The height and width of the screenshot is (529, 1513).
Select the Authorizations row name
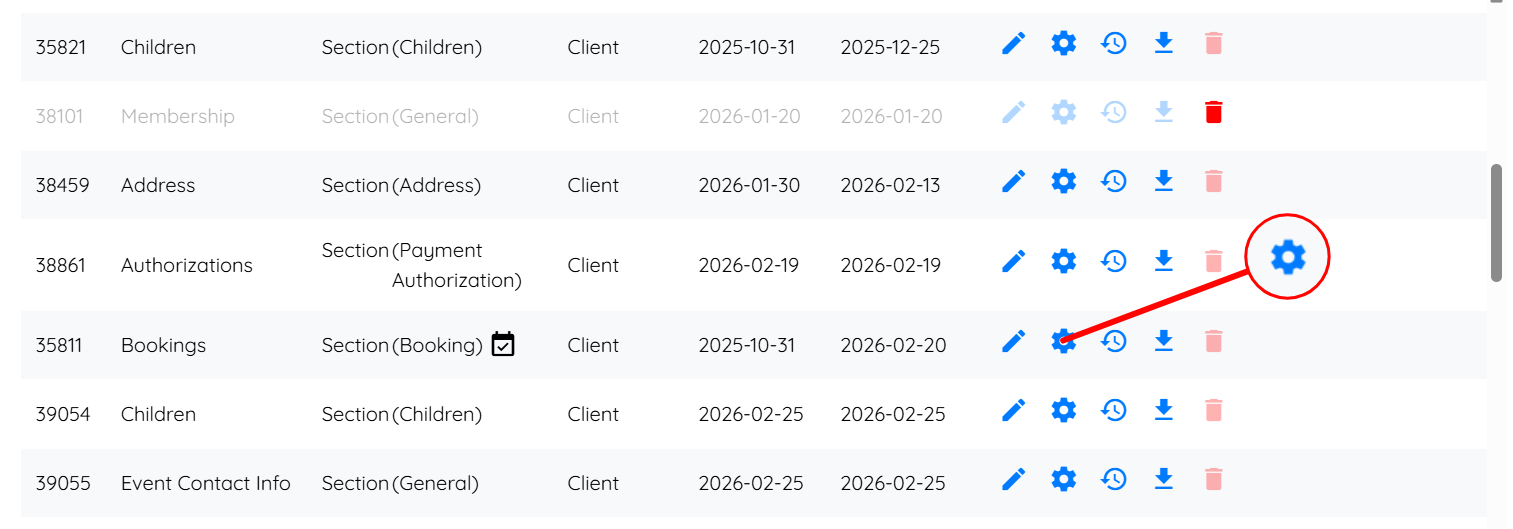pyautogui.click(x=187, y=265)
